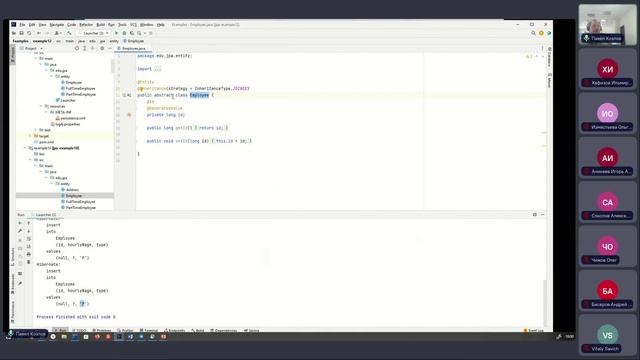Open the Edit menu
Screen dimensions: 640x360
tap(32, 24)
